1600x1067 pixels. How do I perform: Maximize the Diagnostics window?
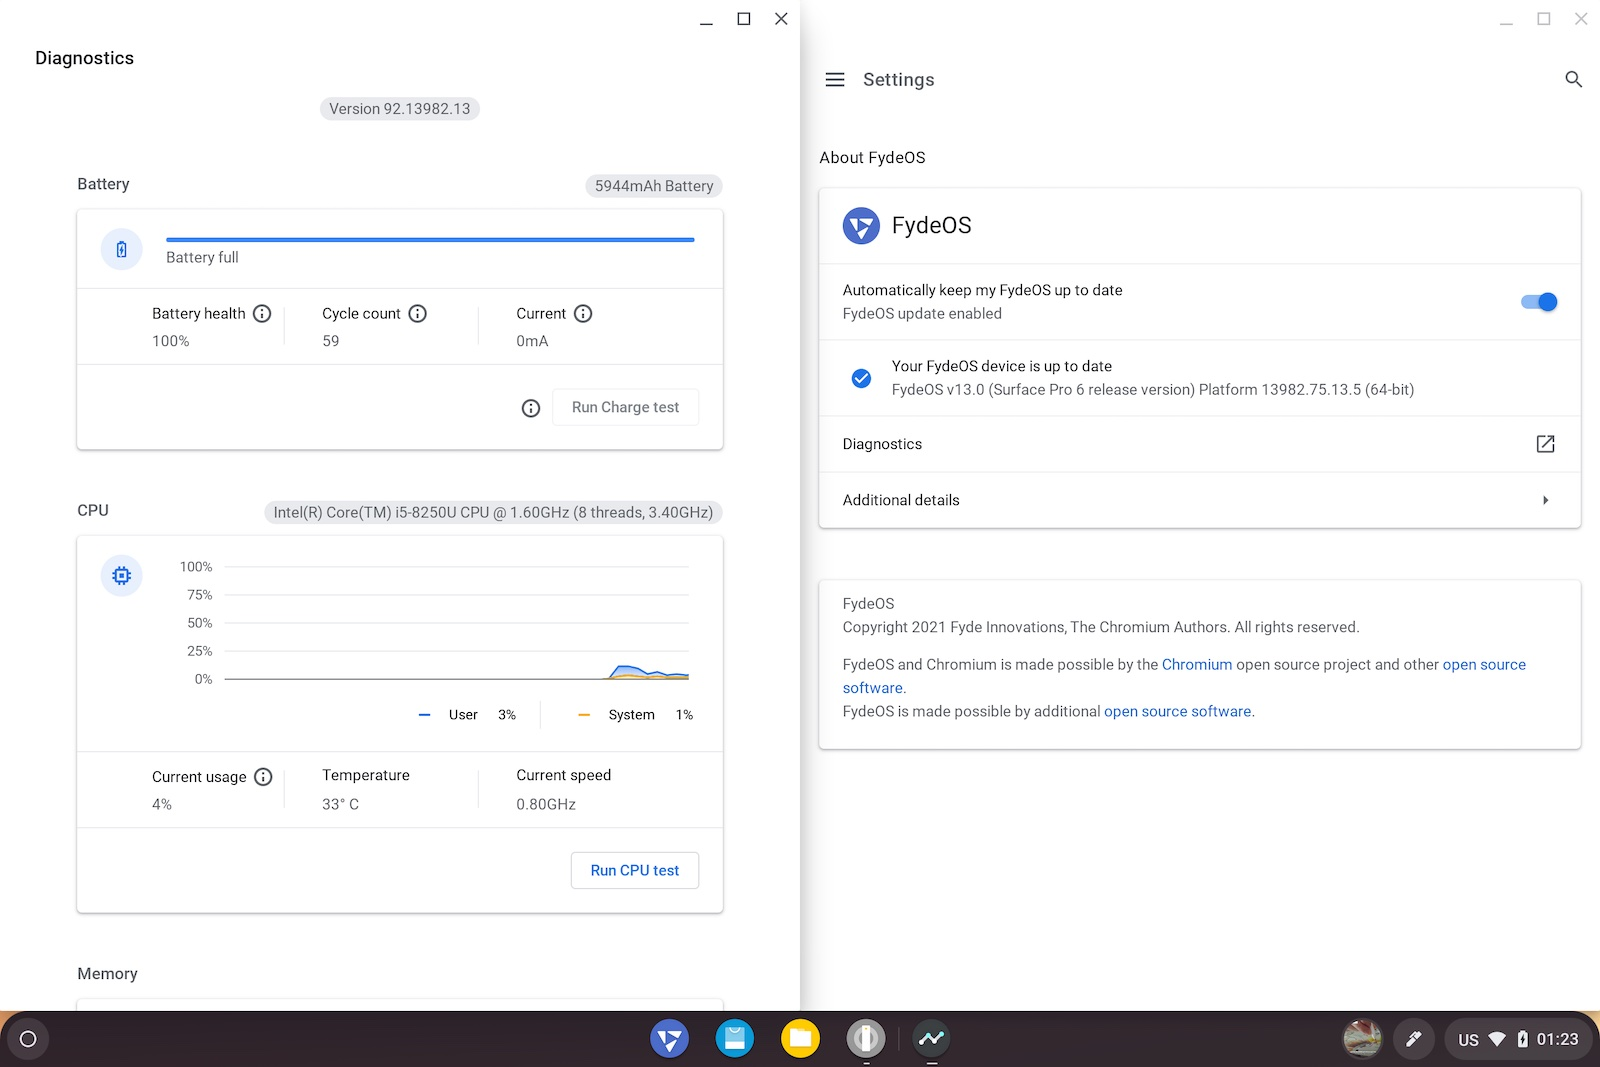click(x=744, y=19)
